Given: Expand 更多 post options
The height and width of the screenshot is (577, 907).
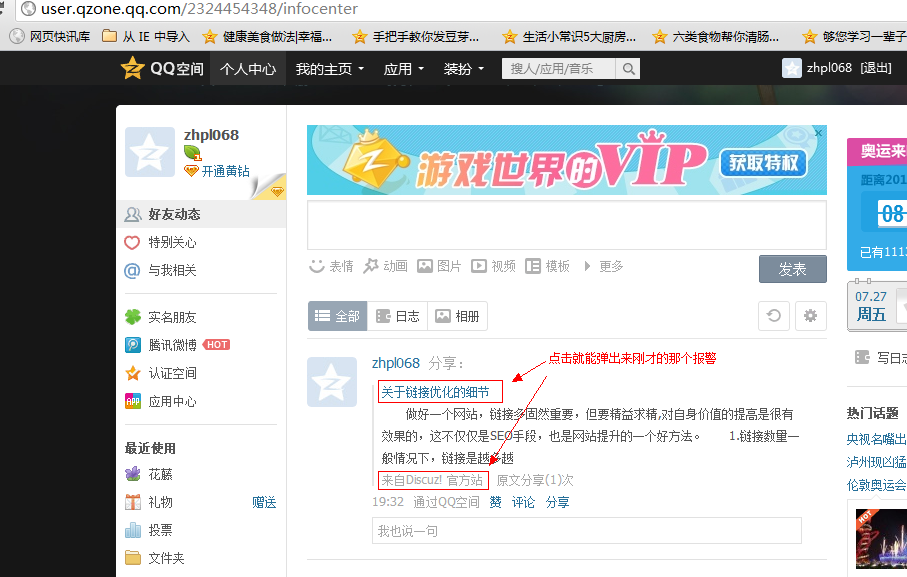Looking at the screenshot, I should point(603,266).
